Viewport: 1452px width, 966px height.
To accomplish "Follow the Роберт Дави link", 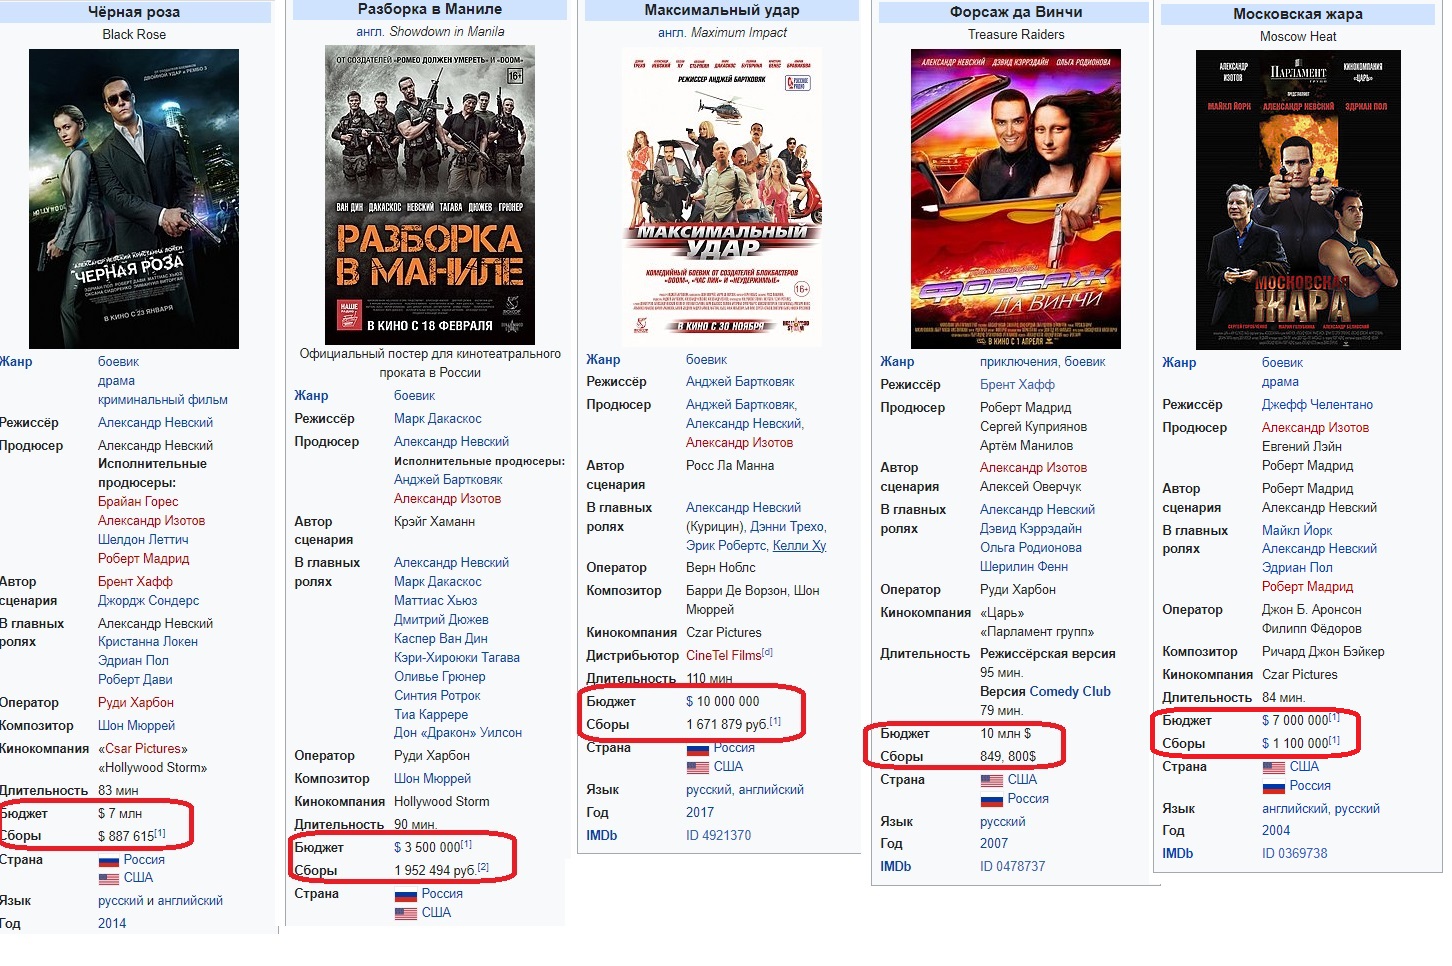I will (135, 680).
